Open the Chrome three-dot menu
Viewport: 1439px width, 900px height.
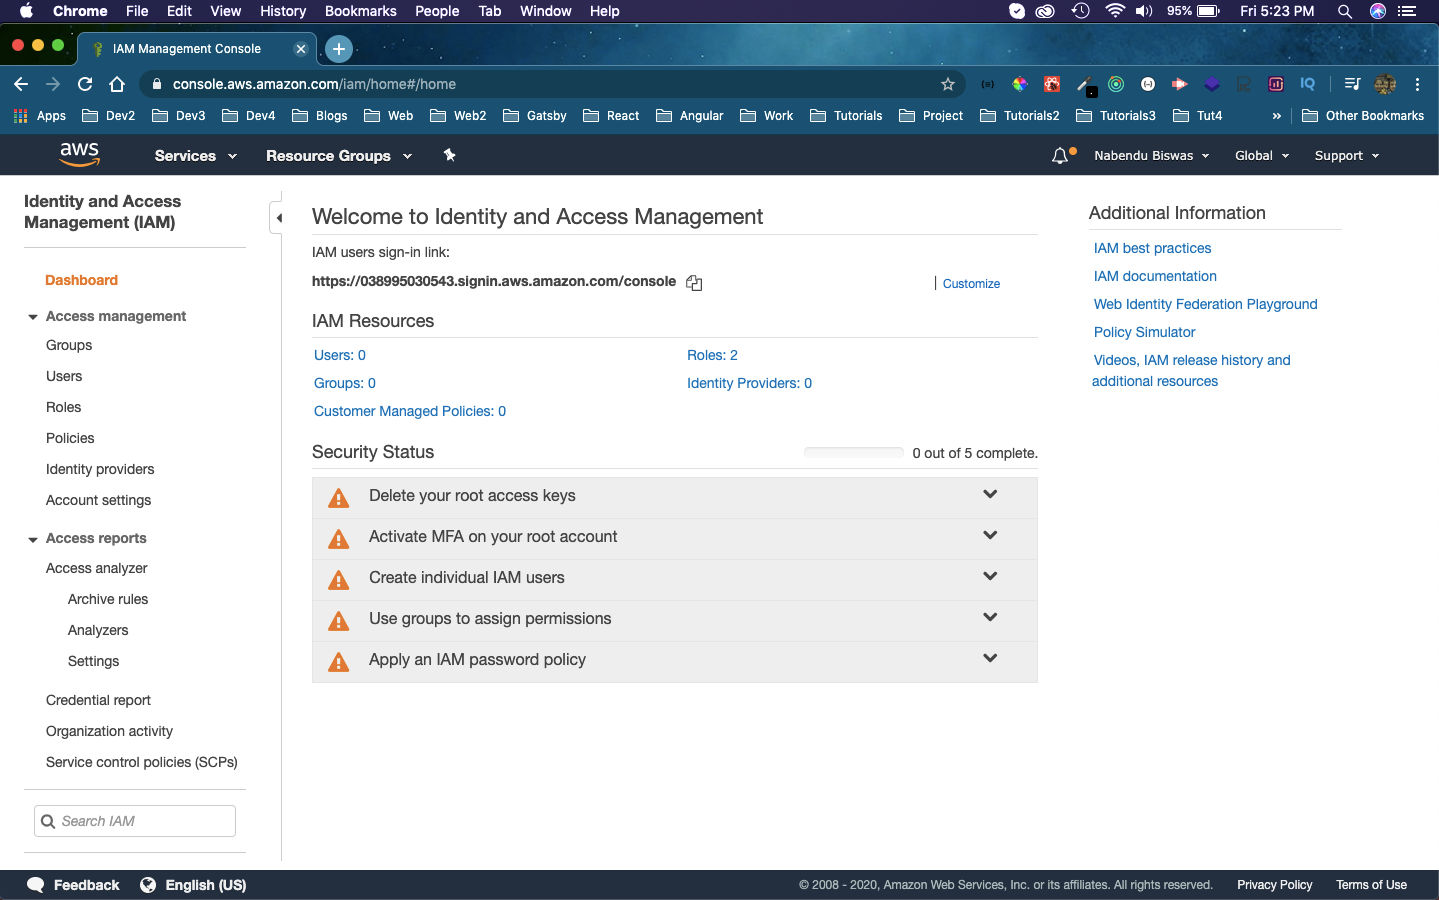1417,84
